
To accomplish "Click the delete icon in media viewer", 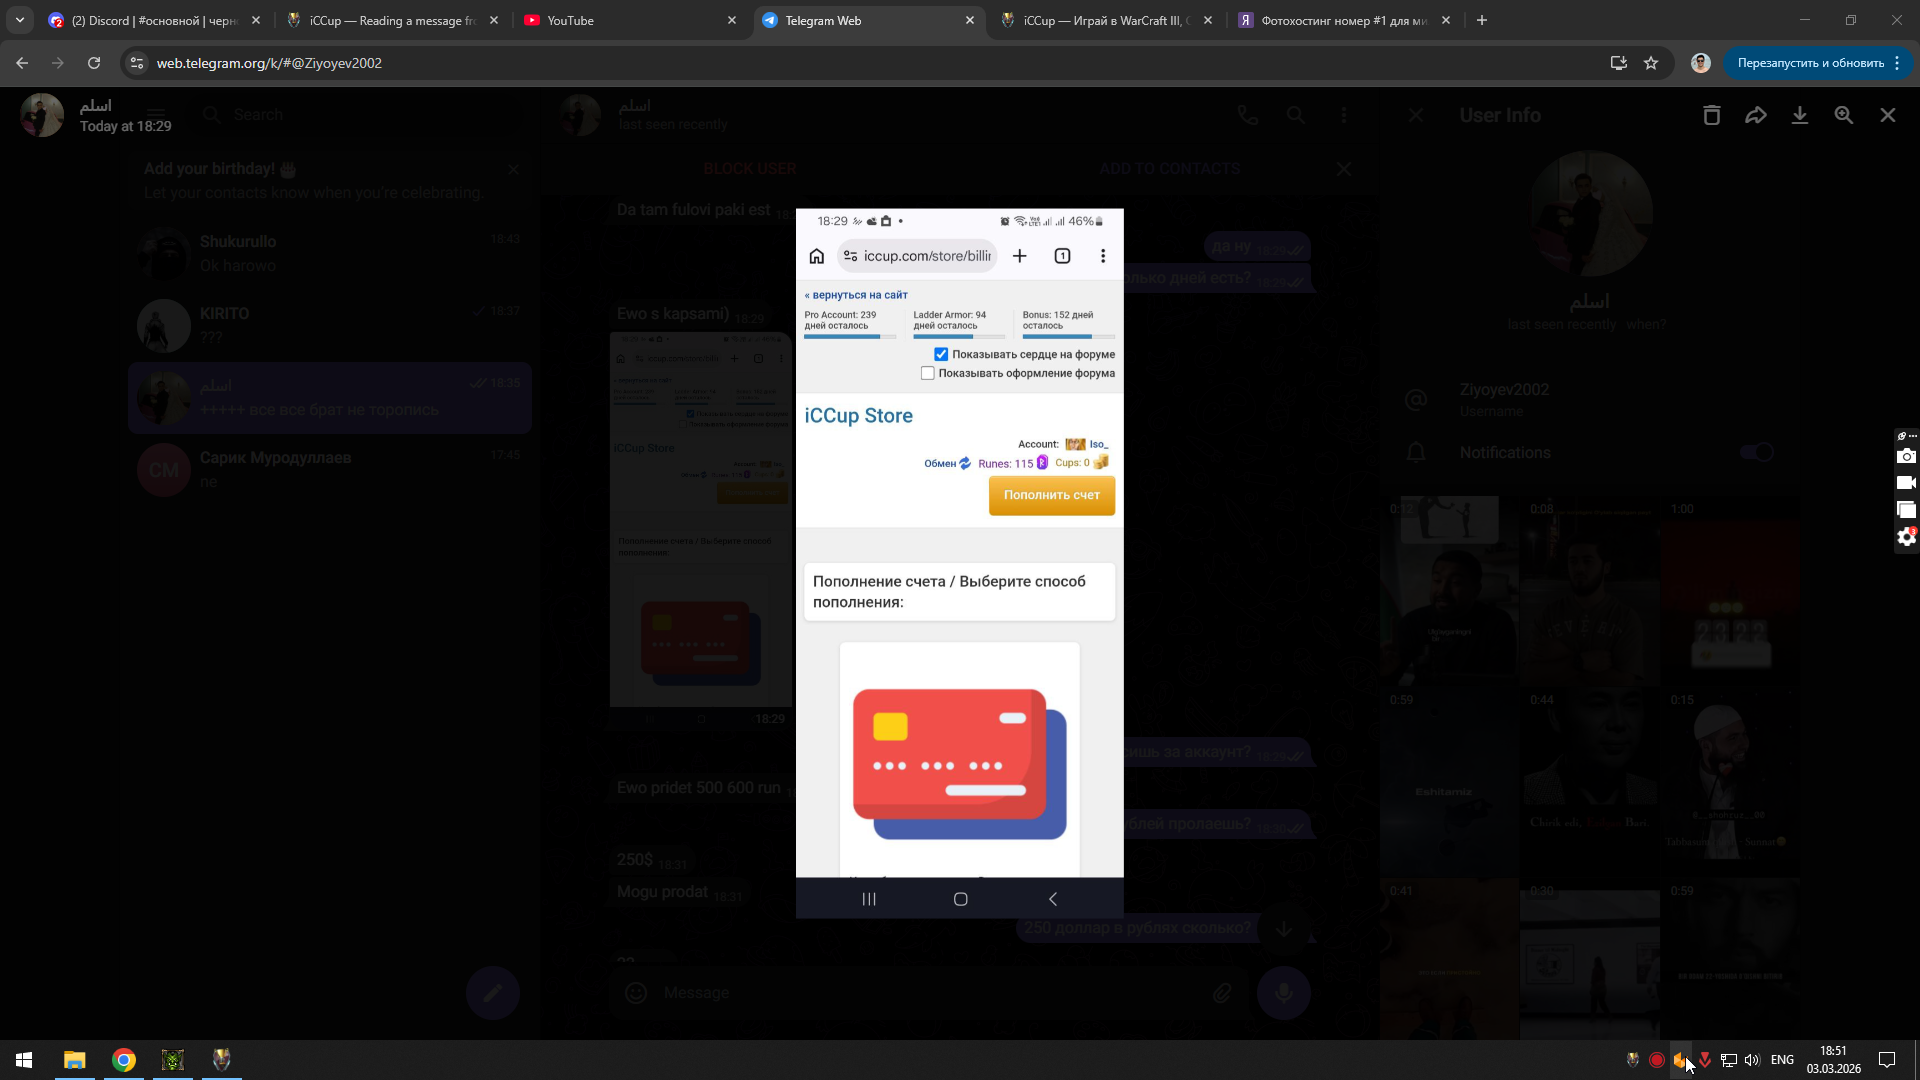I will [1711, 115].
